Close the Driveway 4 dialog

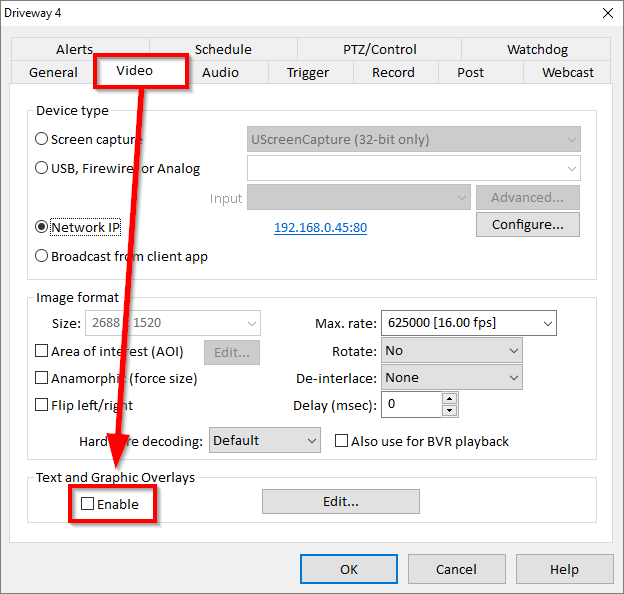(x=605, y=13)
